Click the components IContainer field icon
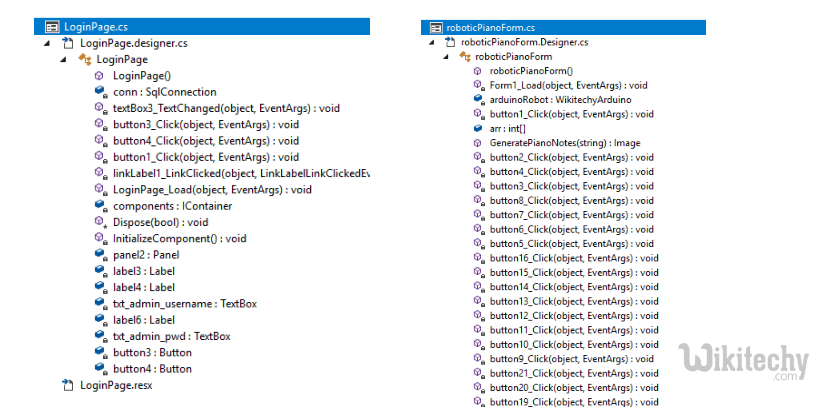825x418 pixels. tap(100, 206)
